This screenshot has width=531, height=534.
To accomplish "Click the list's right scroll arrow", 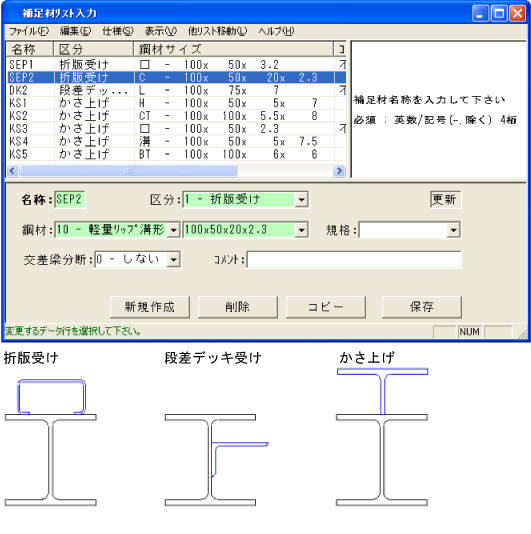I will pyautogui.click(x=339, y=171).
